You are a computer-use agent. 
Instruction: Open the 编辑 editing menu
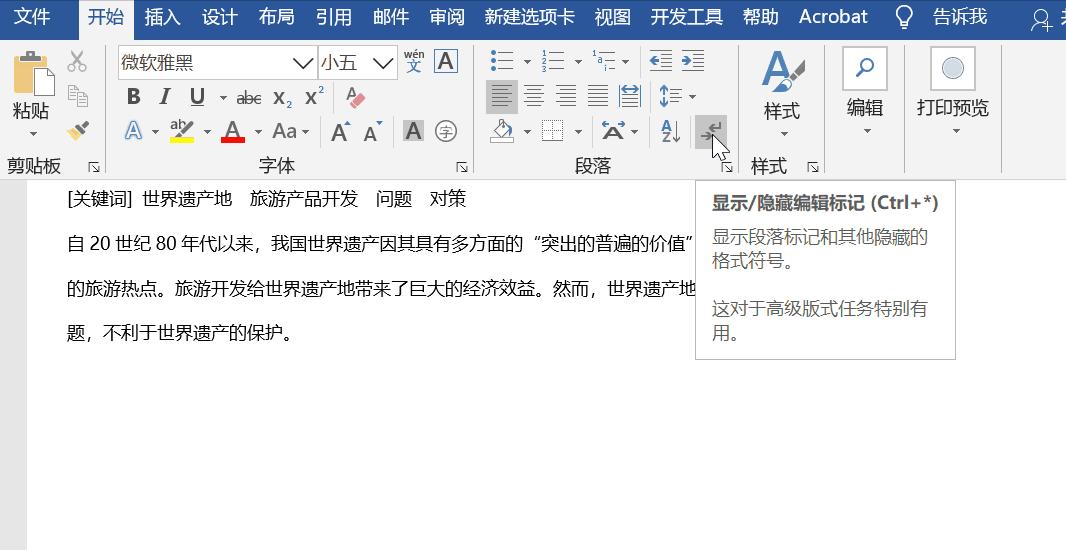865,91
